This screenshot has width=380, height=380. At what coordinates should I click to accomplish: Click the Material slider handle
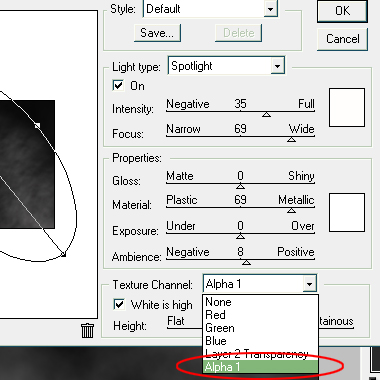coord(291,210)
